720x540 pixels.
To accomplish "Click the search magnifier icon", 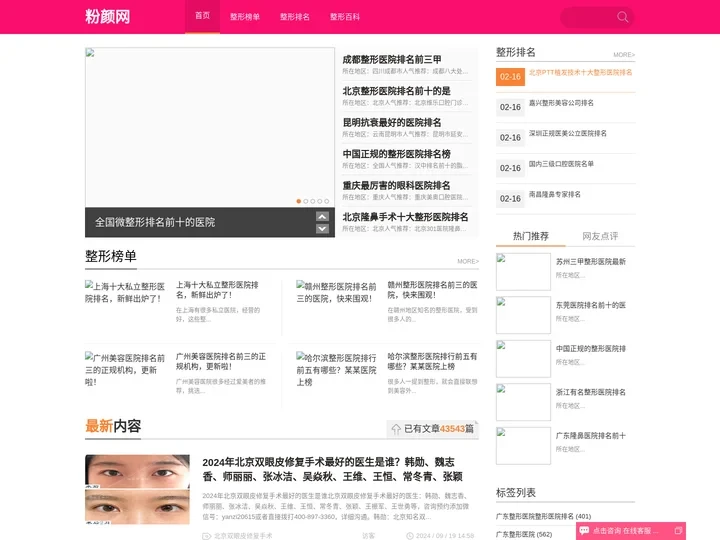I will pyautogui.click(x=622, y=17).
